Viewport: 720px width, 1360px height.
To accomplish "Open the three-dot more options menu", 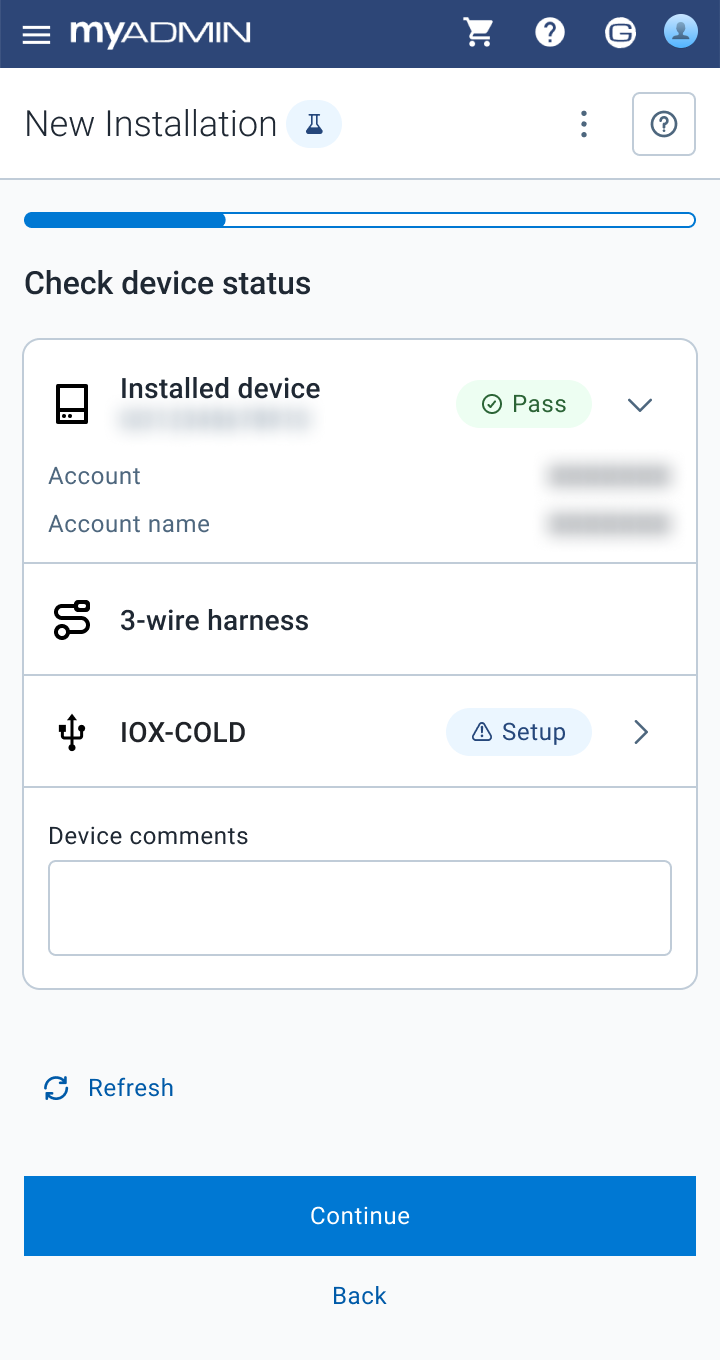I will [584, 124].
